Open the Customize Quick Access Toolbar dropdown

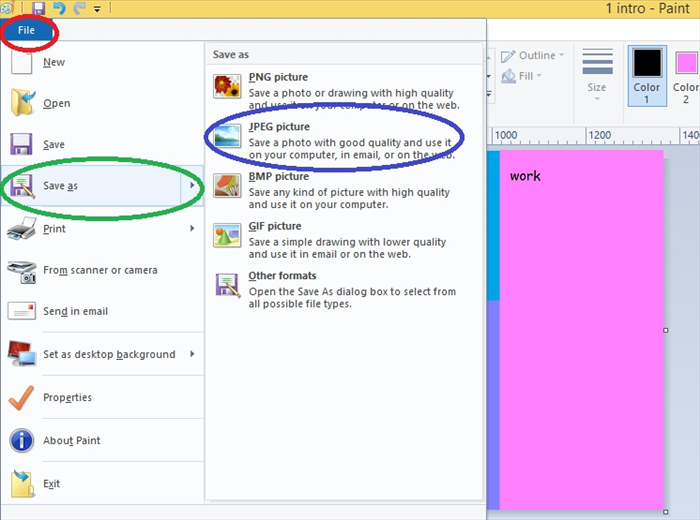97,8
